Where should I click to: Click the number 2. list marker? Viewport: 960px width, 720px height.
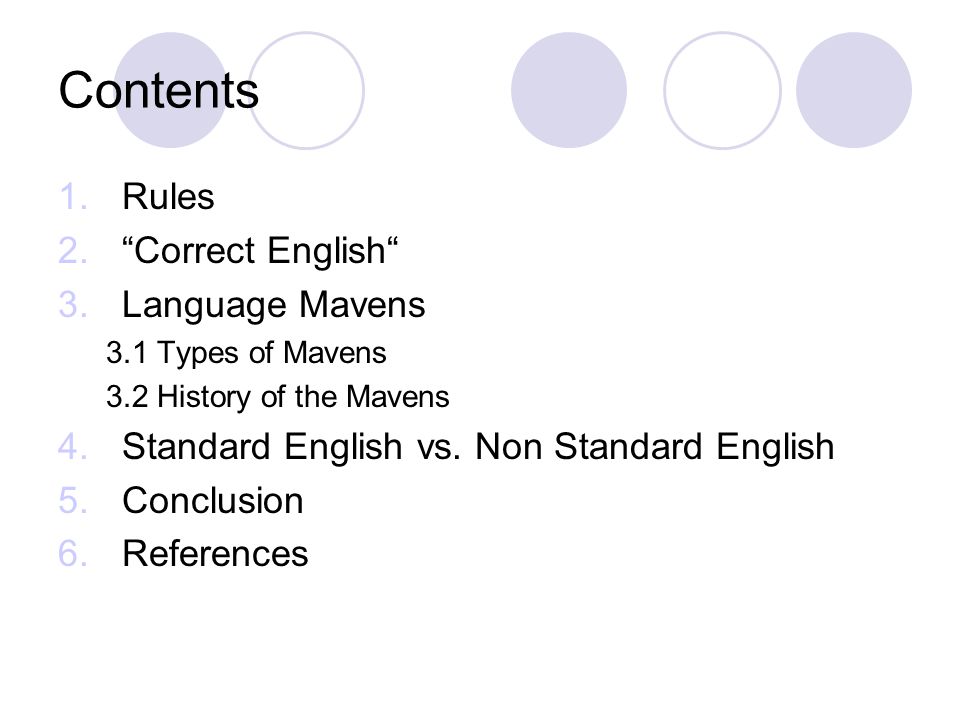73,251
